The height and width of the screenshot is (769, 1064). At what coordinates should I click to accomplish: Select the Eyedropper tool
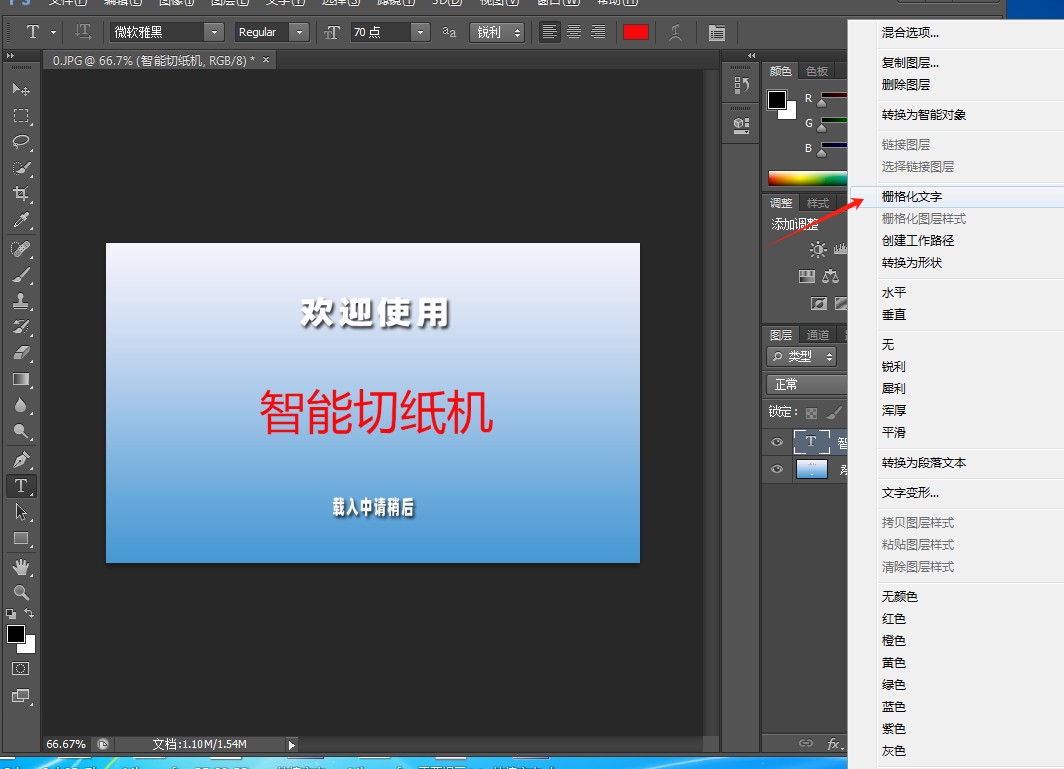tap(21, 220)
